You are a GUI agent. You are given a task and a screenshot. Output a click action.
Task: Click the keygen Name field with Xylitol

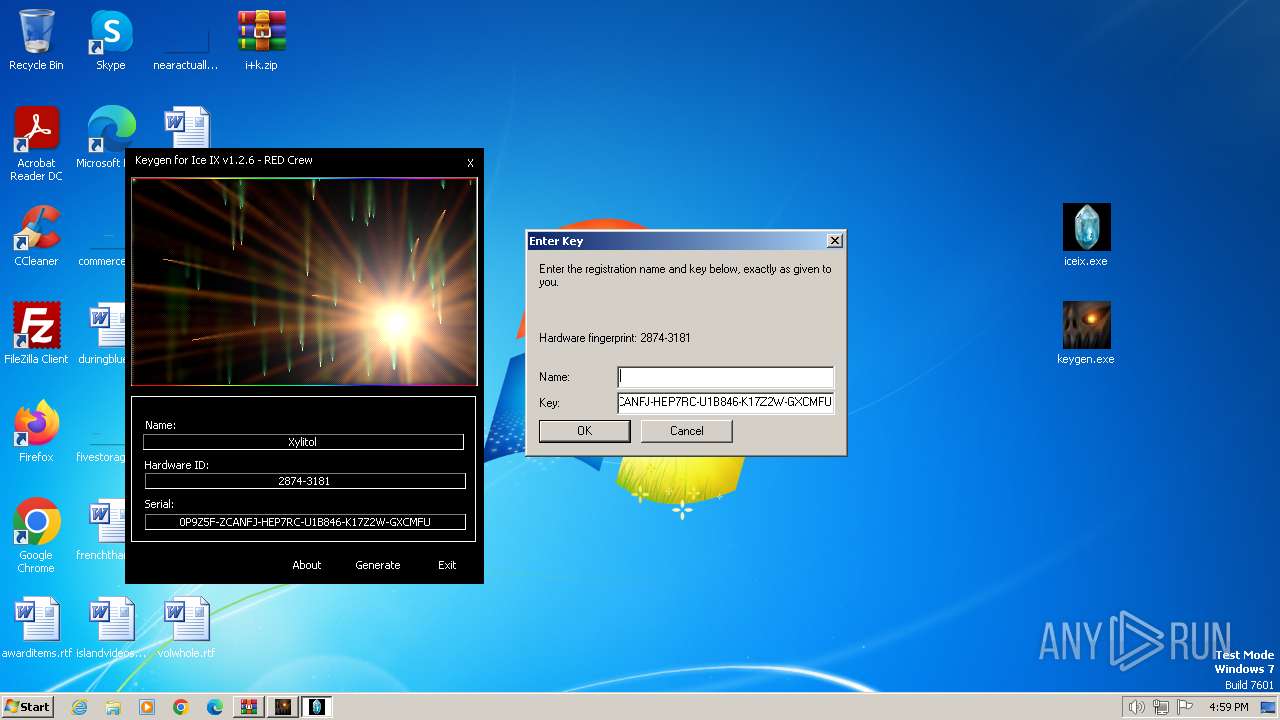304,442
